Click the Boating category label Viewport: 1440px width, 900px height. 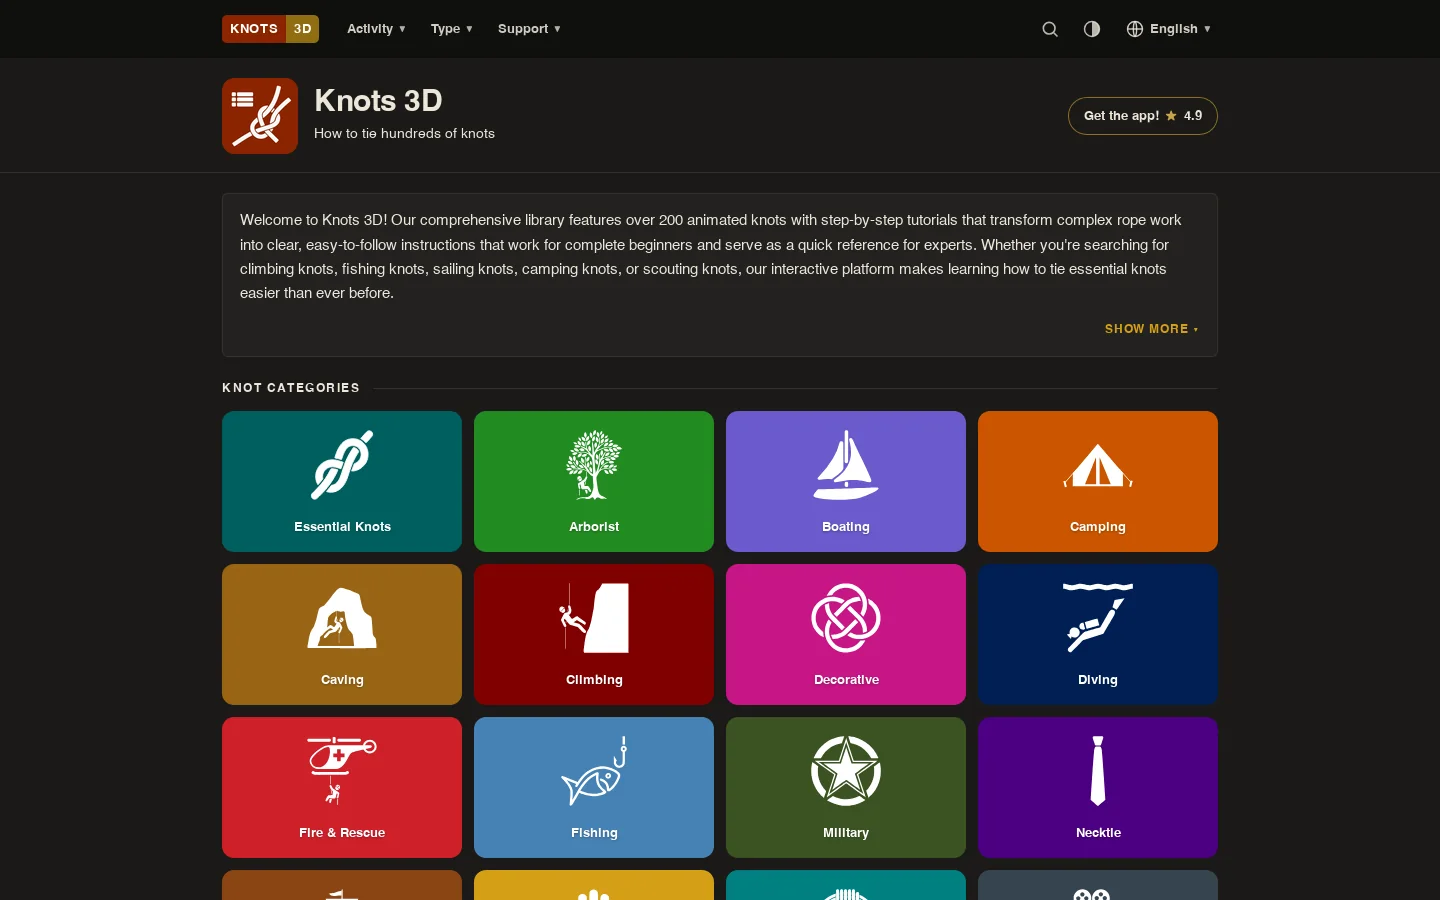click(846, 527)
